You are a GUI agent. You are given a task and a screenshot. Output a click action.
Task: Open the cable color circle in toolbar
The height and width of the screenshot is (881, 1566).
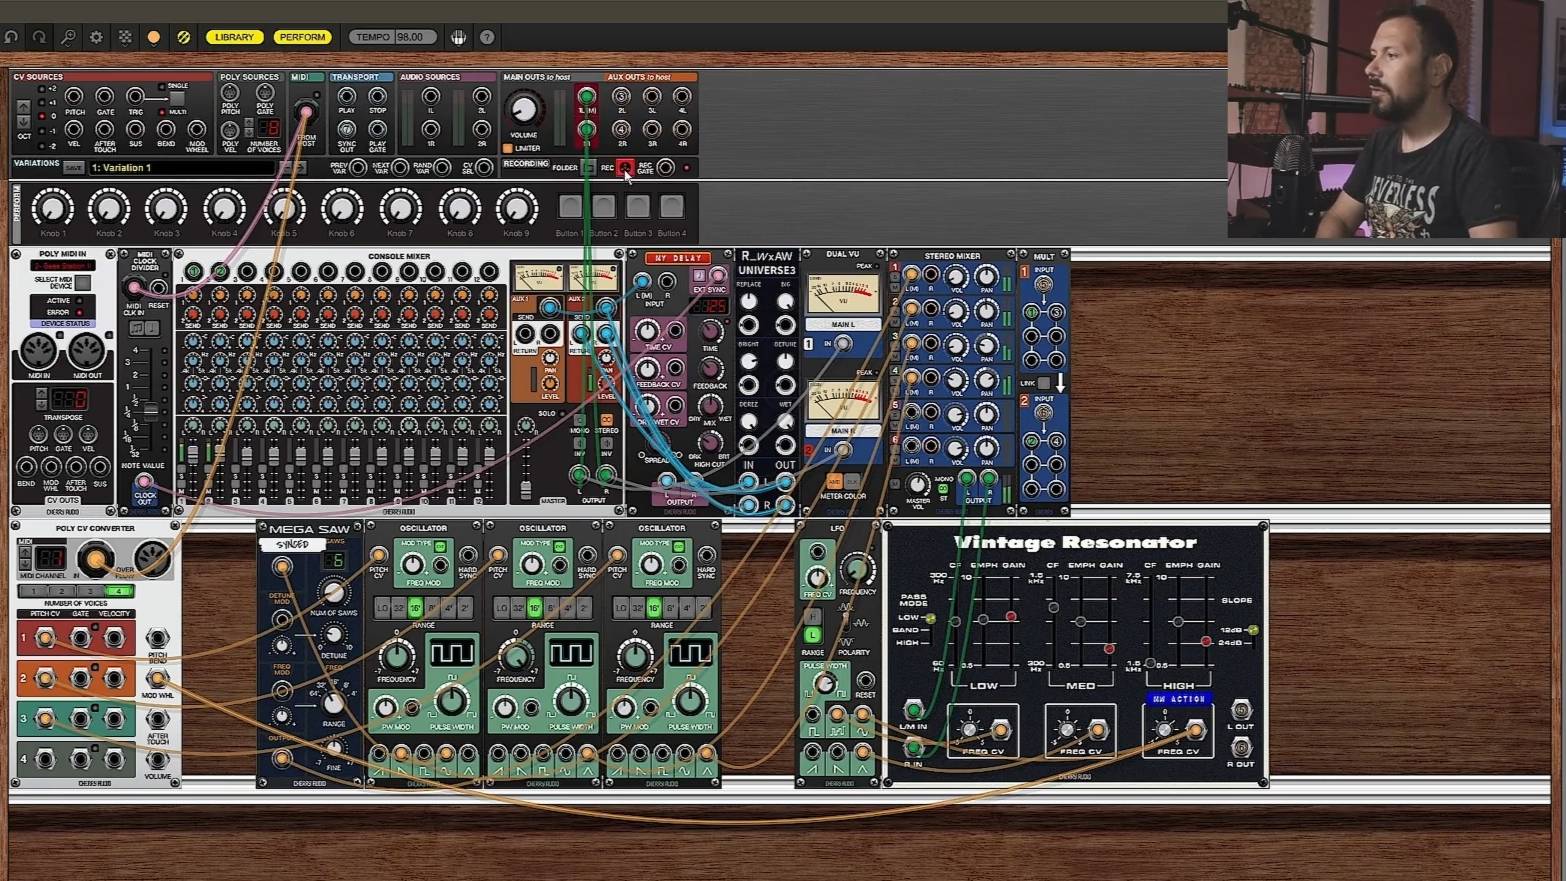pos(154,37)
